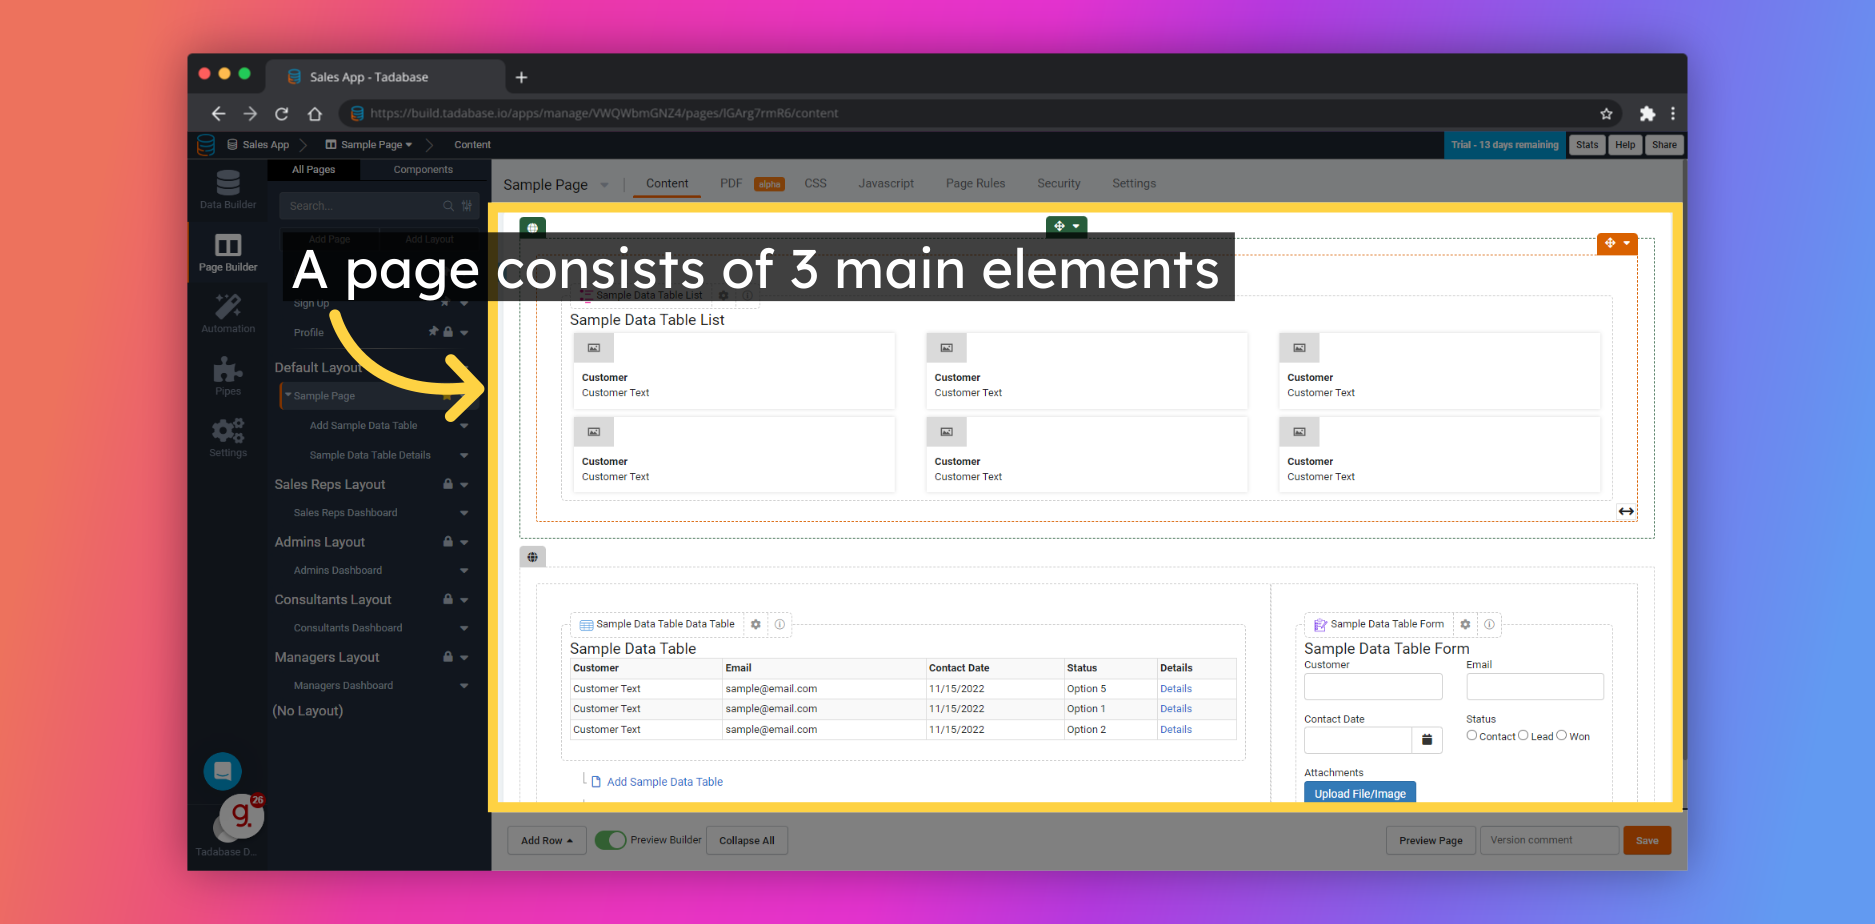This screenshot has width=1875, height=924.
Task: Expand Add Sample Data Table page options
Action: [464, 426]
